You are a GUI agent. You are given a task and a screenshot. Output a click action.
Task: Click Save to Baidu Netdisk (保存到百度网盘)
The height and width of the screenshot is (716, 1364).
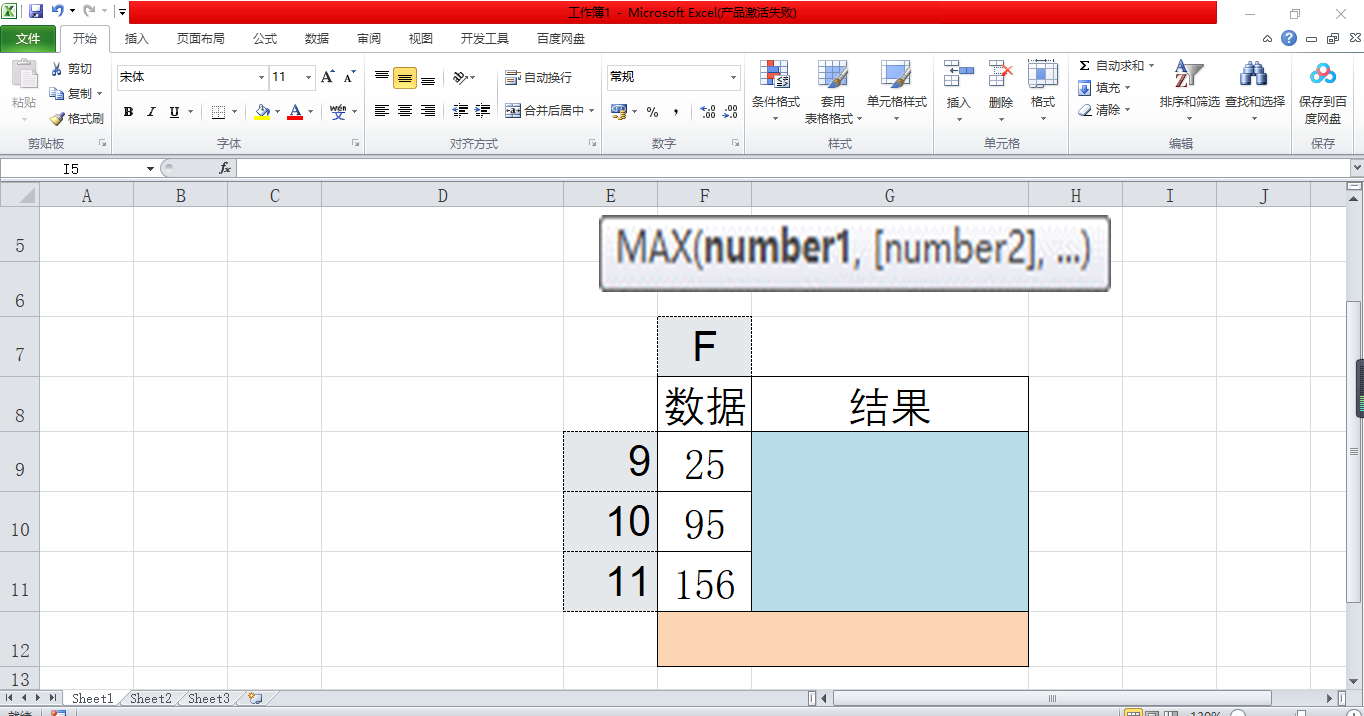(x=1323, y=91)
